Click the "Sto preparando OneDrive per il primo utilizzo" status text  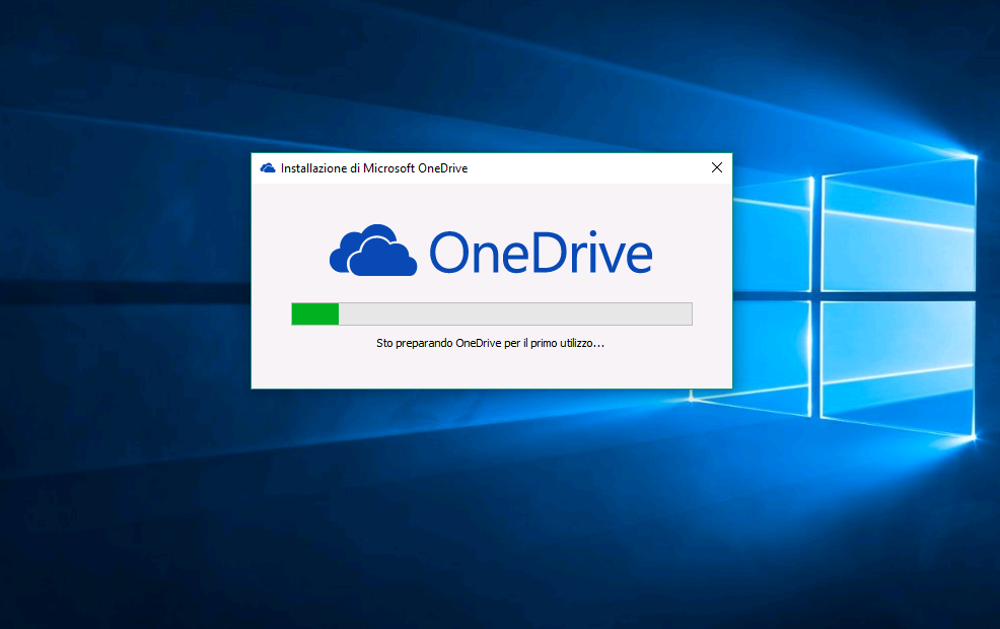tap(490, 343)
